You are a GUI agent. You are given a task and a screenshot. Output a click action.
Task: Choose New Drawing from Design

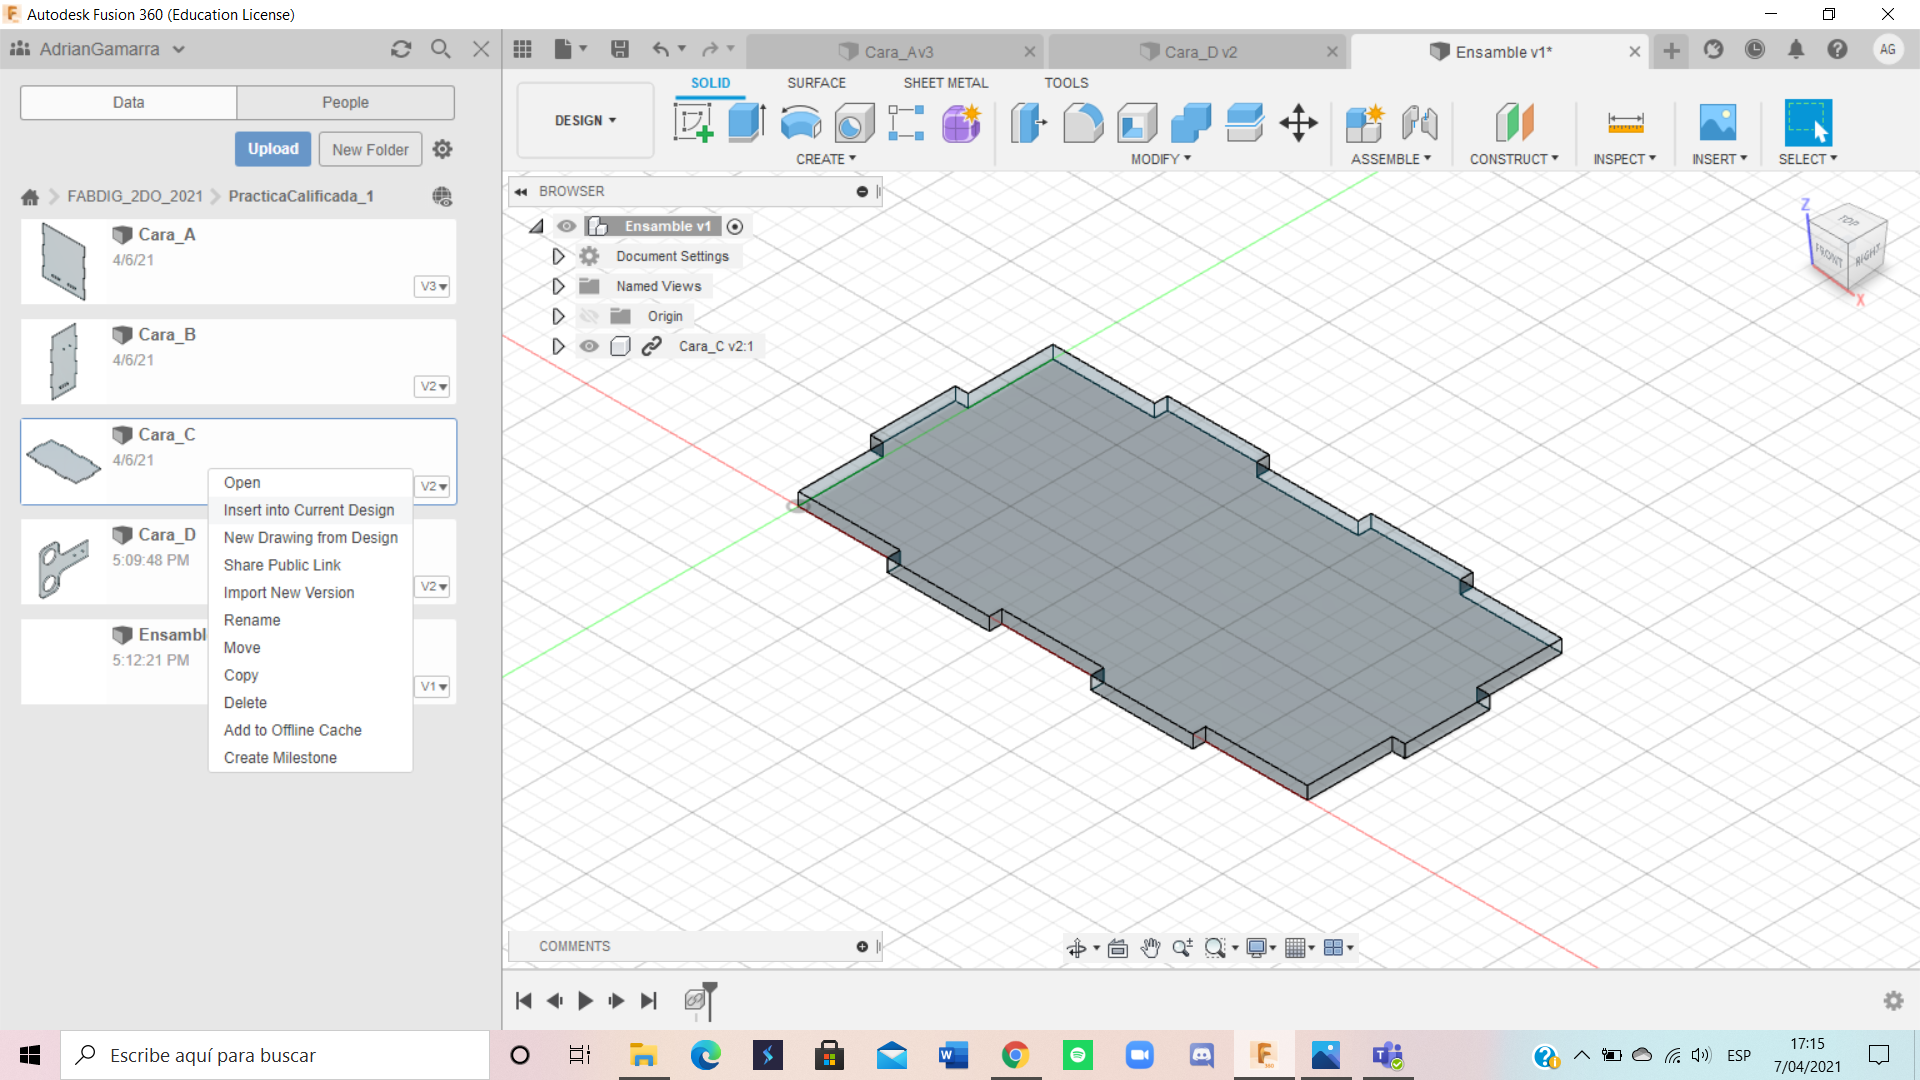pos(310,538)
